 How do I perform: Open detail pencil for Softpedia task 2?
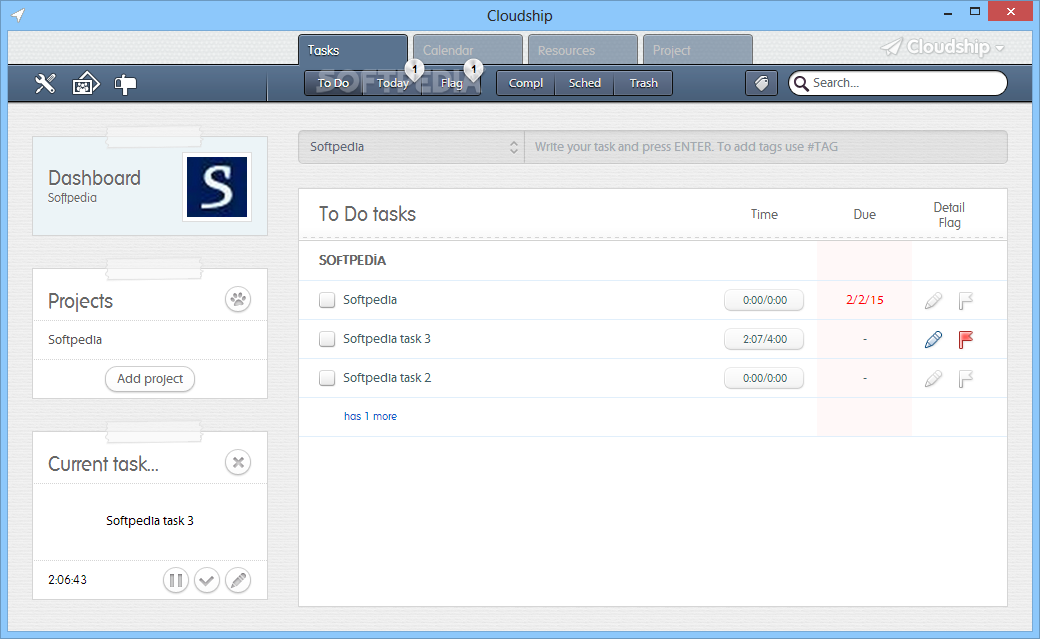933,378
